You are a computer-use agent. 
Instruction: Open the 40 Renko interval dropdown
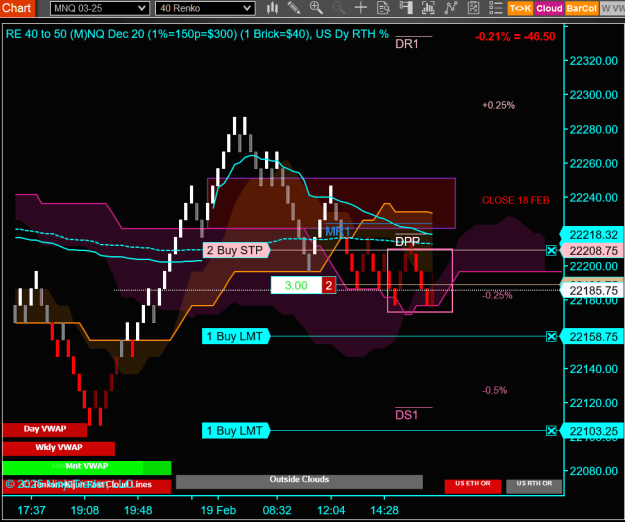(x=205, y=8)
